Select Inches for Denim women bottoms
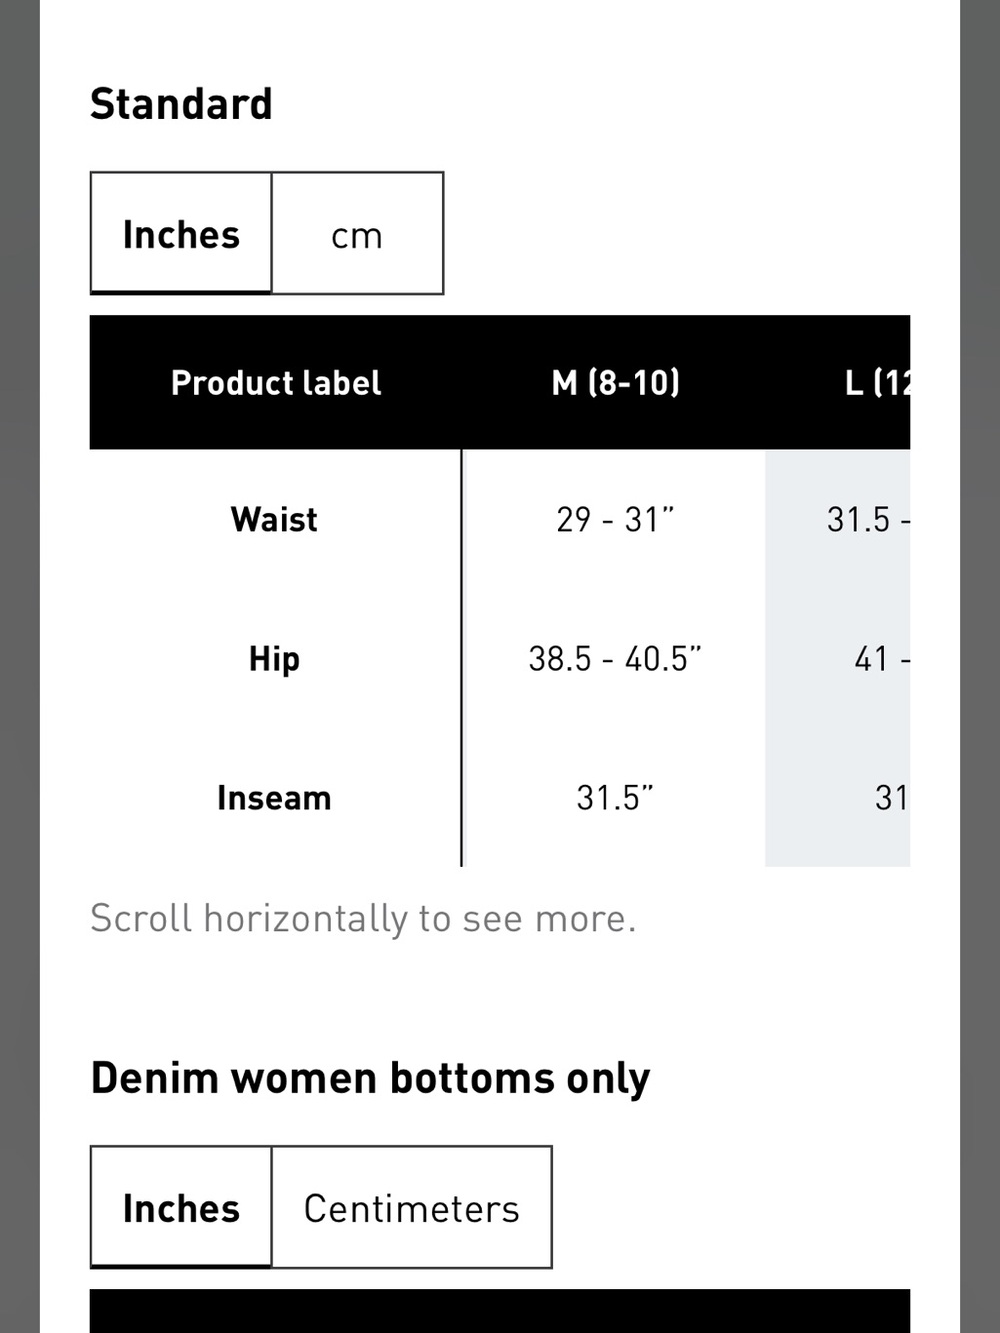1000x1333 pixels. tap(181, 1207)
